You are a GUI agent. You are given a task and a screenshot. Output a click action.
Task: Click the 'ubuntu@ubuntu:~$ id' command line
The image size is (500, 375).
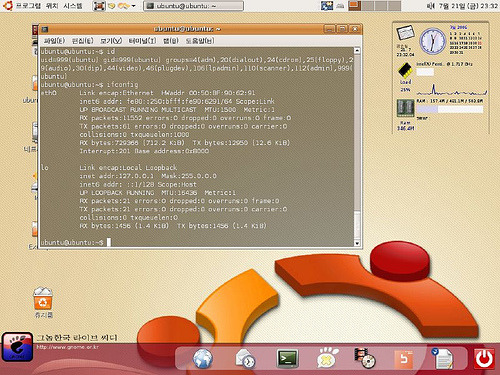(x=78, y=51)
